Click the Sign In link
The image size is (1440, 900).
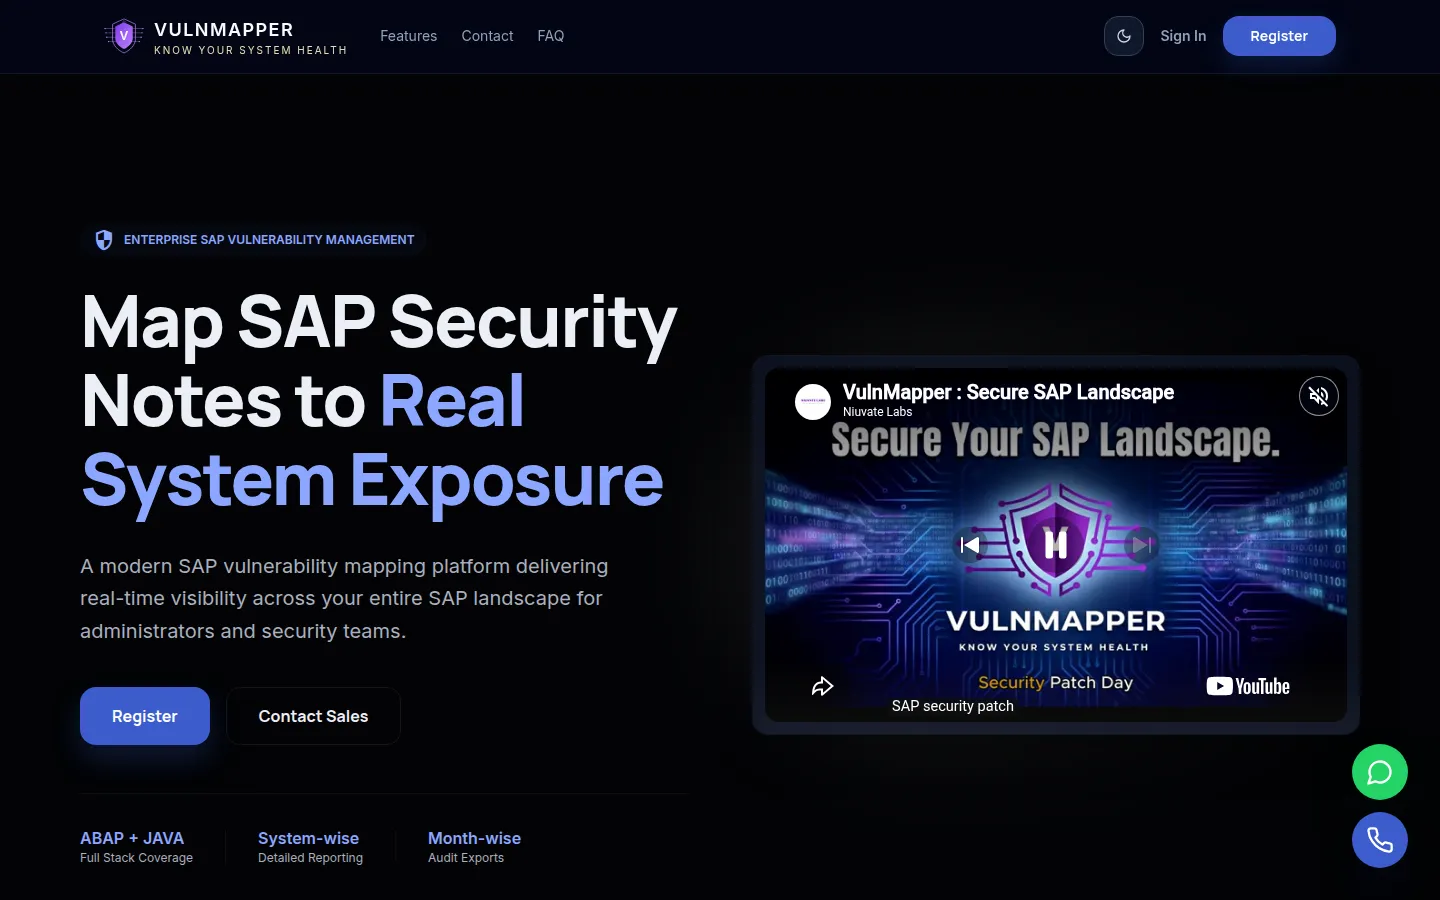pyautogui.click(x=1183, y=36)
